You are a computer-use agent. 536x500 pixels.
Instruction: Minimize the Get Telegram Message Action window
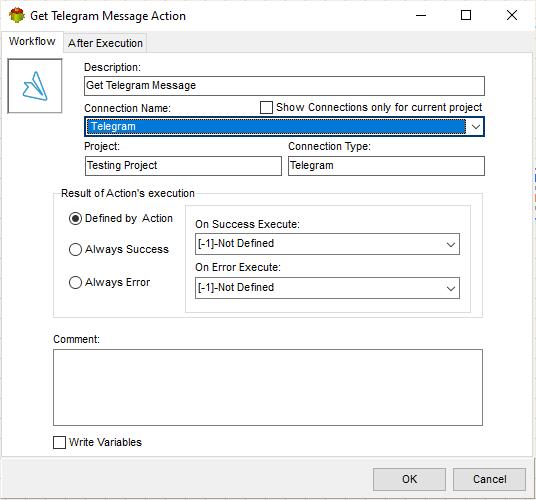(x=421, y=15)
